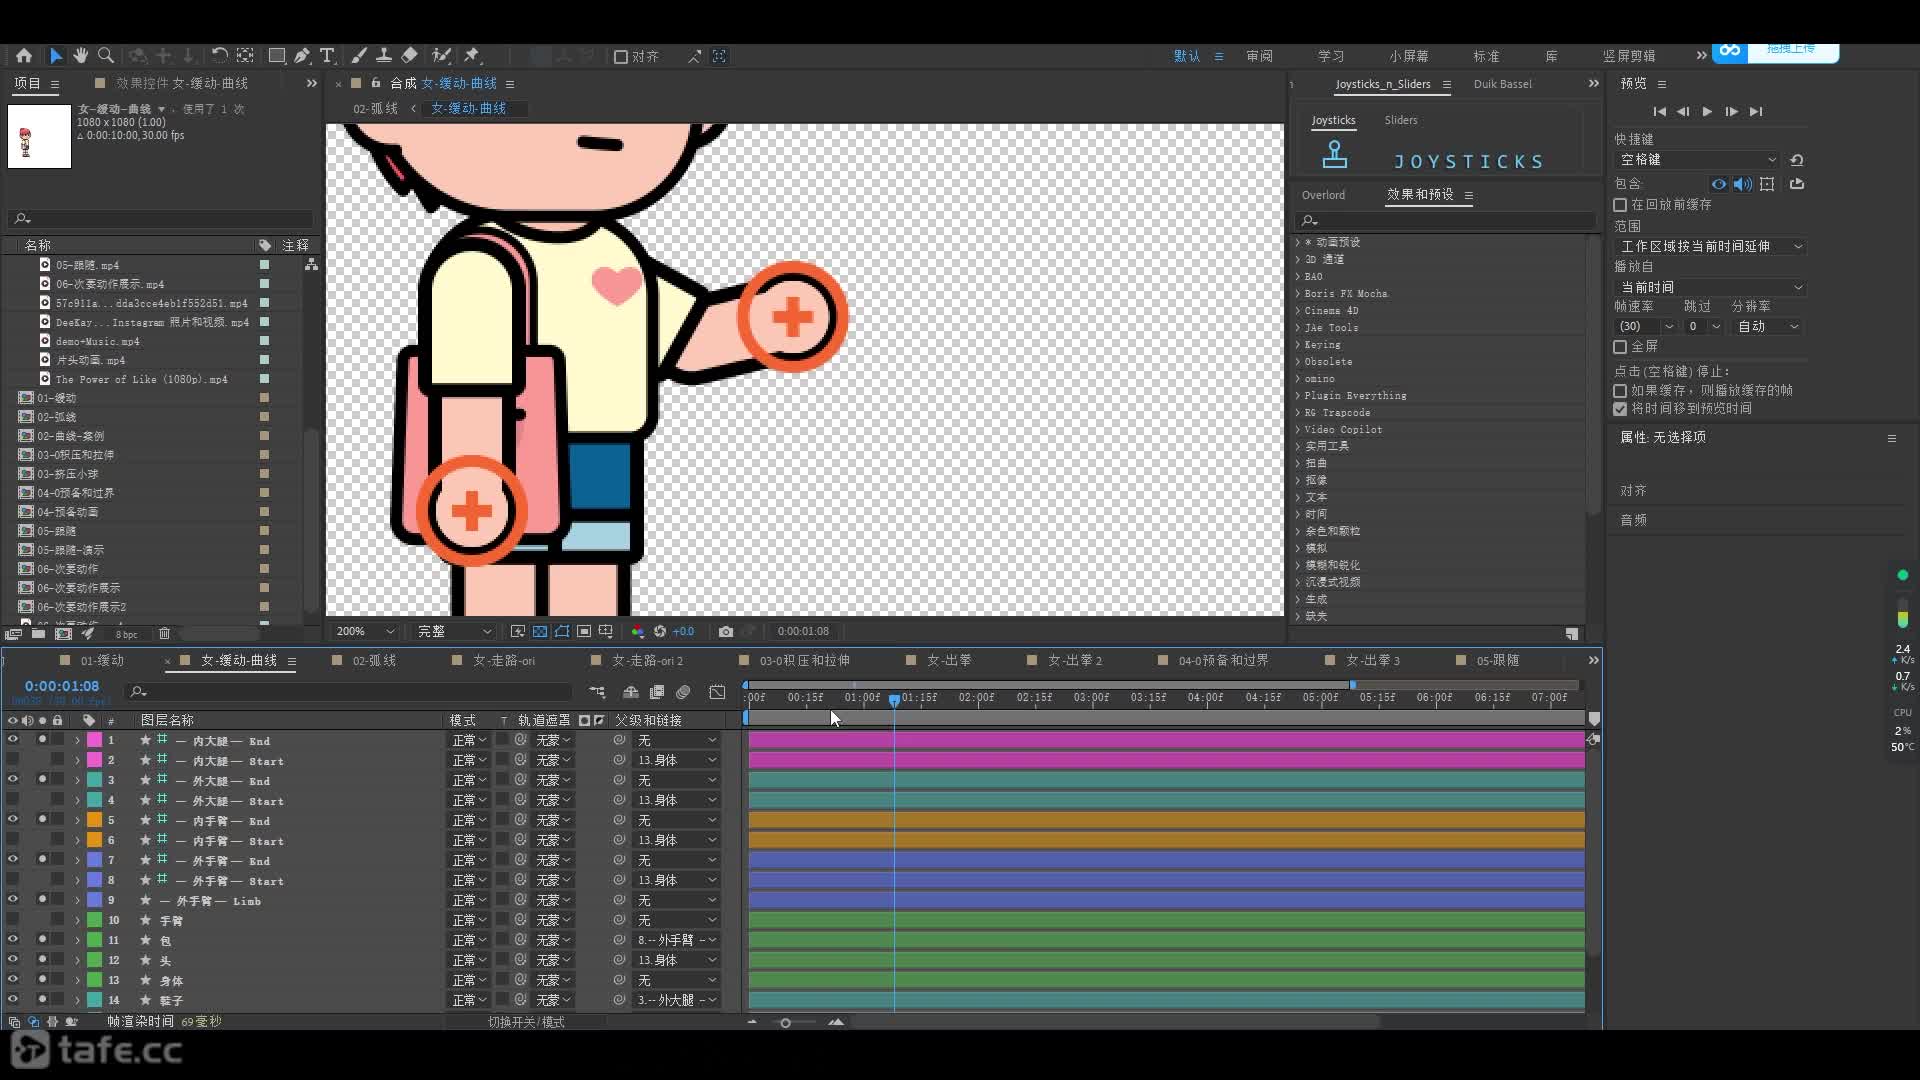Viewport: 1920px width, 1080px height.
Task: Open the 完整 resolution dropdown
Action: click(454, 631)
